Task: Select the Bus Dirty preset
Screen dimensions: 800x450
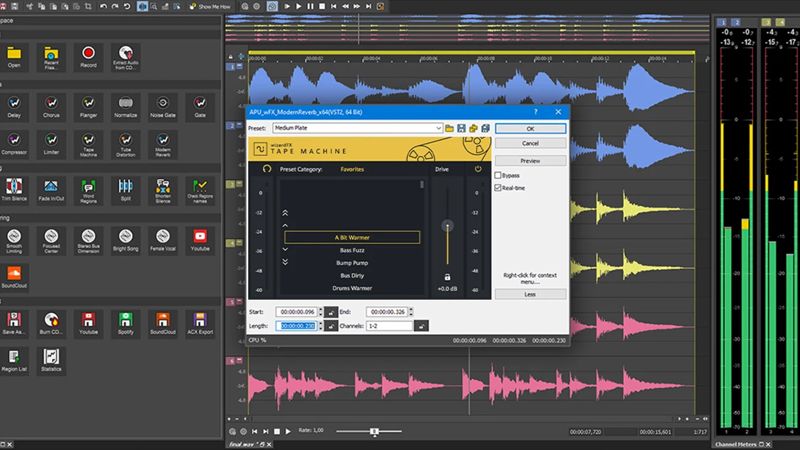Action: [352, 276]
